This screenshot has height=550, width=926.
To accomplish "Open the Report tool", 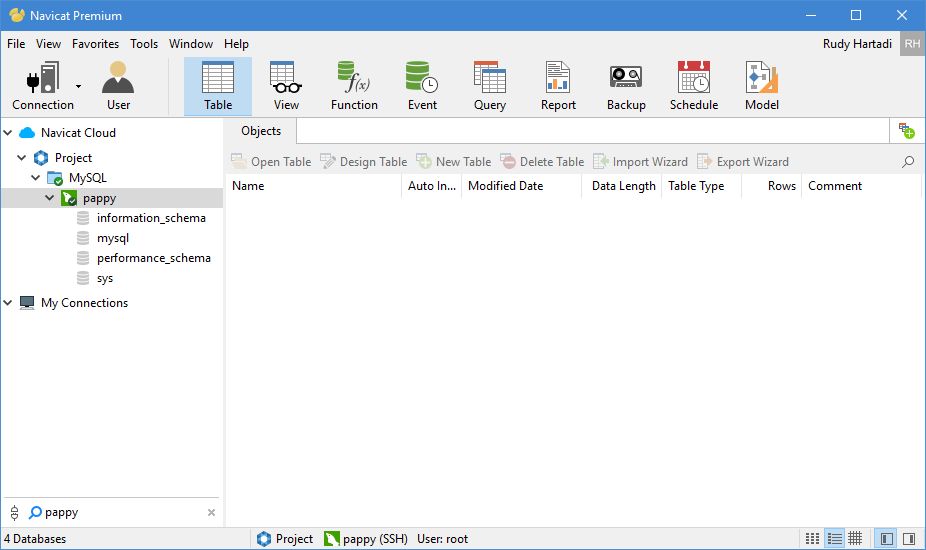I will (558, 86).
